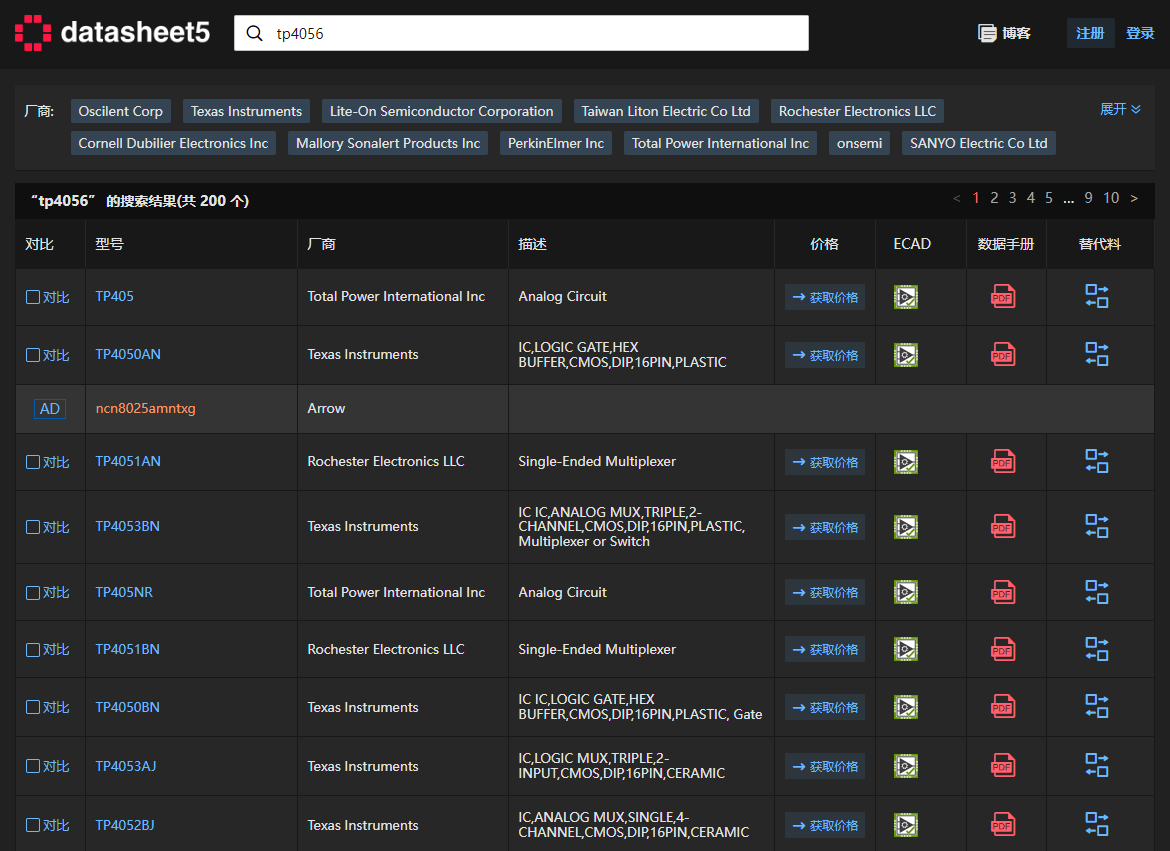Check compare box for TP4052BJ
This screenshot has height=851, width=1170.
(33, 825)
